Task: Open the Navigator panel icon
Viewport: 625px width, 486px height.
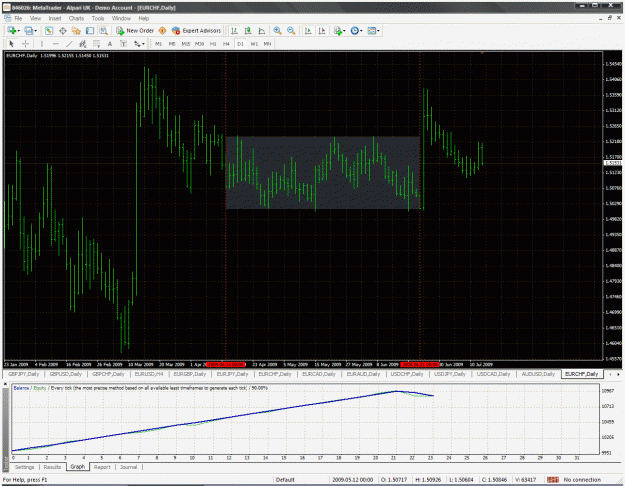Action: pos(76,31)
